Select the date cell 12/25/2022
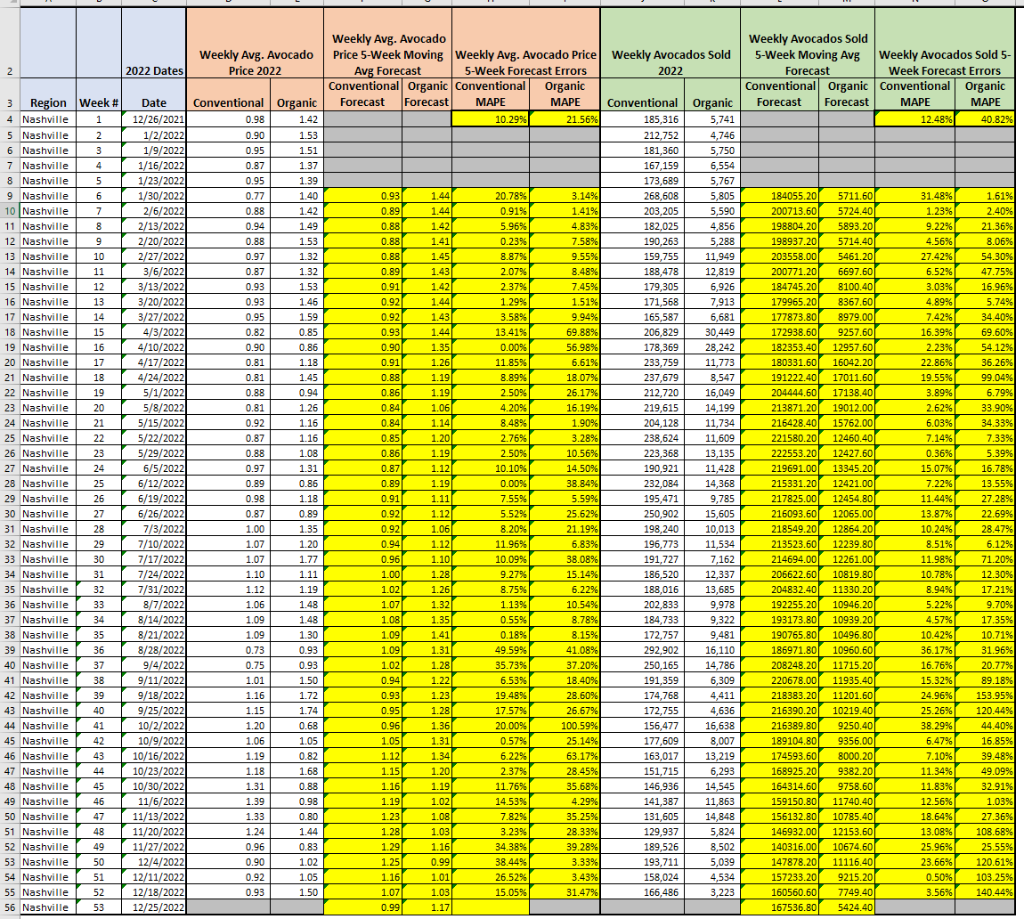Screen dimensions: 1024x919 tap(153, 907)
